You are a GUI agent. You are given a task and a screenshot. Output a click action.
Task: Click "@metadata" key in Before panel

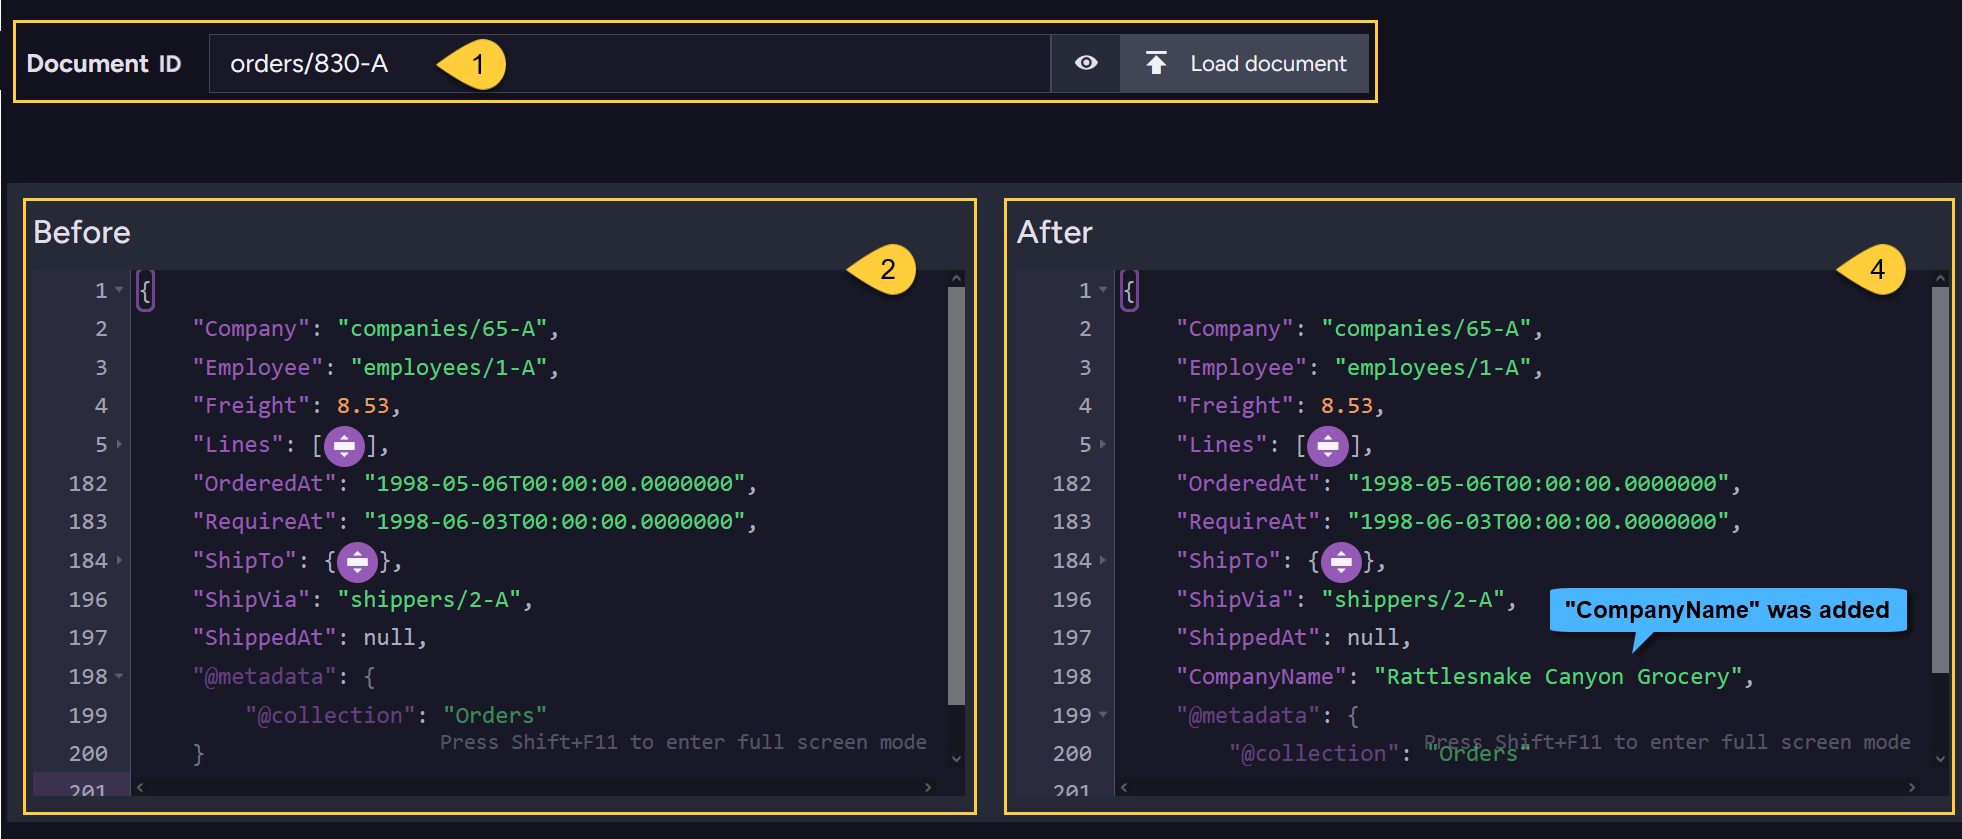pyautogui.click(x=264, y=677)
